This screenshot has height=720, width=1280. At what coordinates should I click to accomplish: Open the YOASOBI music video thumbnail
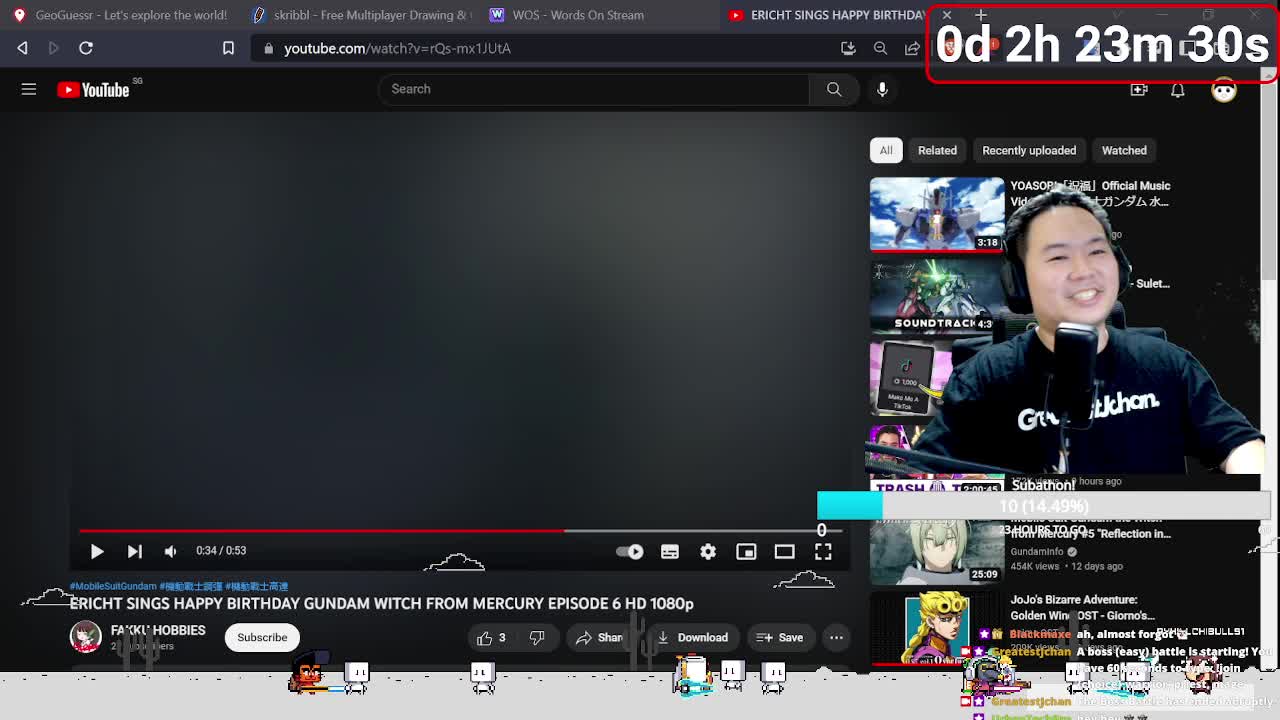click(937, 214)
